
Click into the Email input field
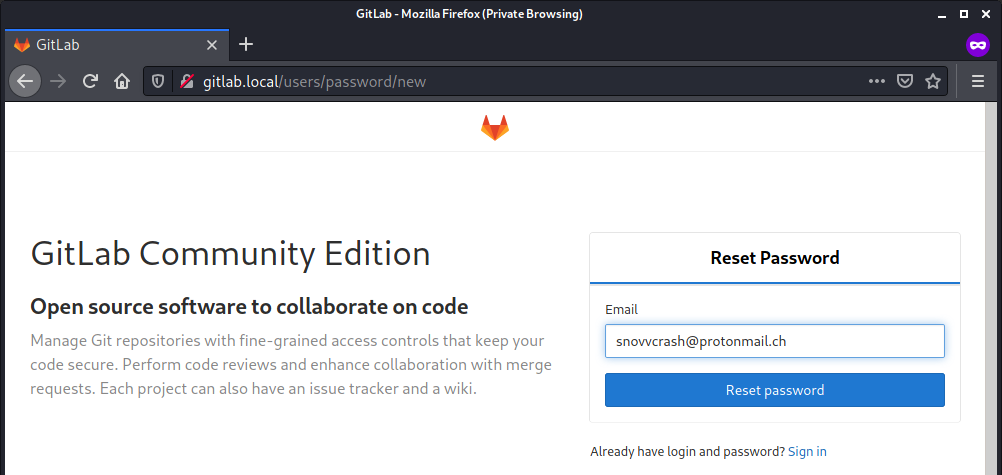775,341
